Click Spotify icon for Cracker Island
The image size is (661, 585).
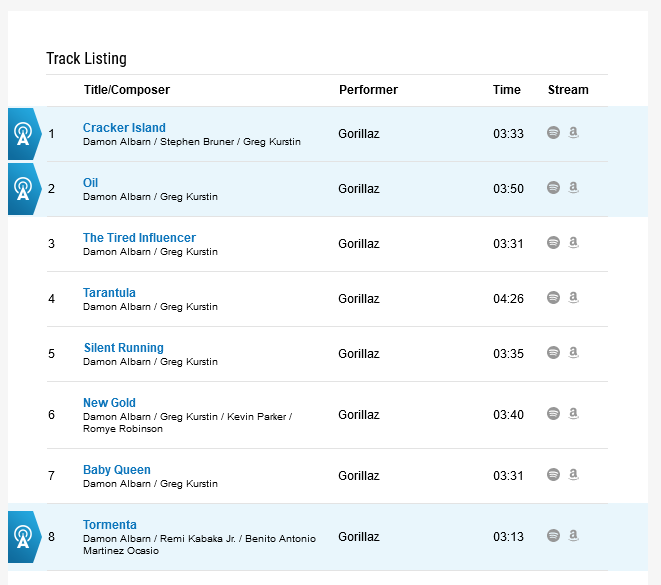tap(553, 132)
